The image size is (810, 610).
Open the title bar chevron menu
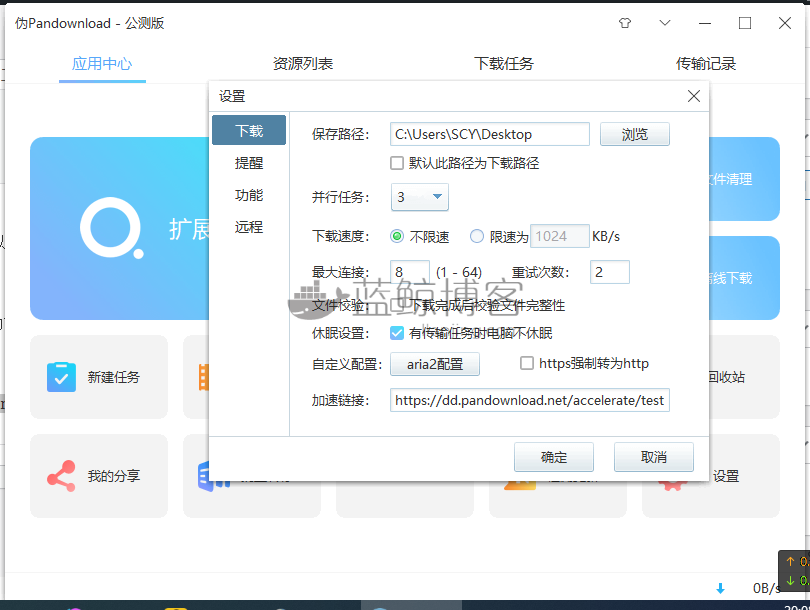pos(665,23)
